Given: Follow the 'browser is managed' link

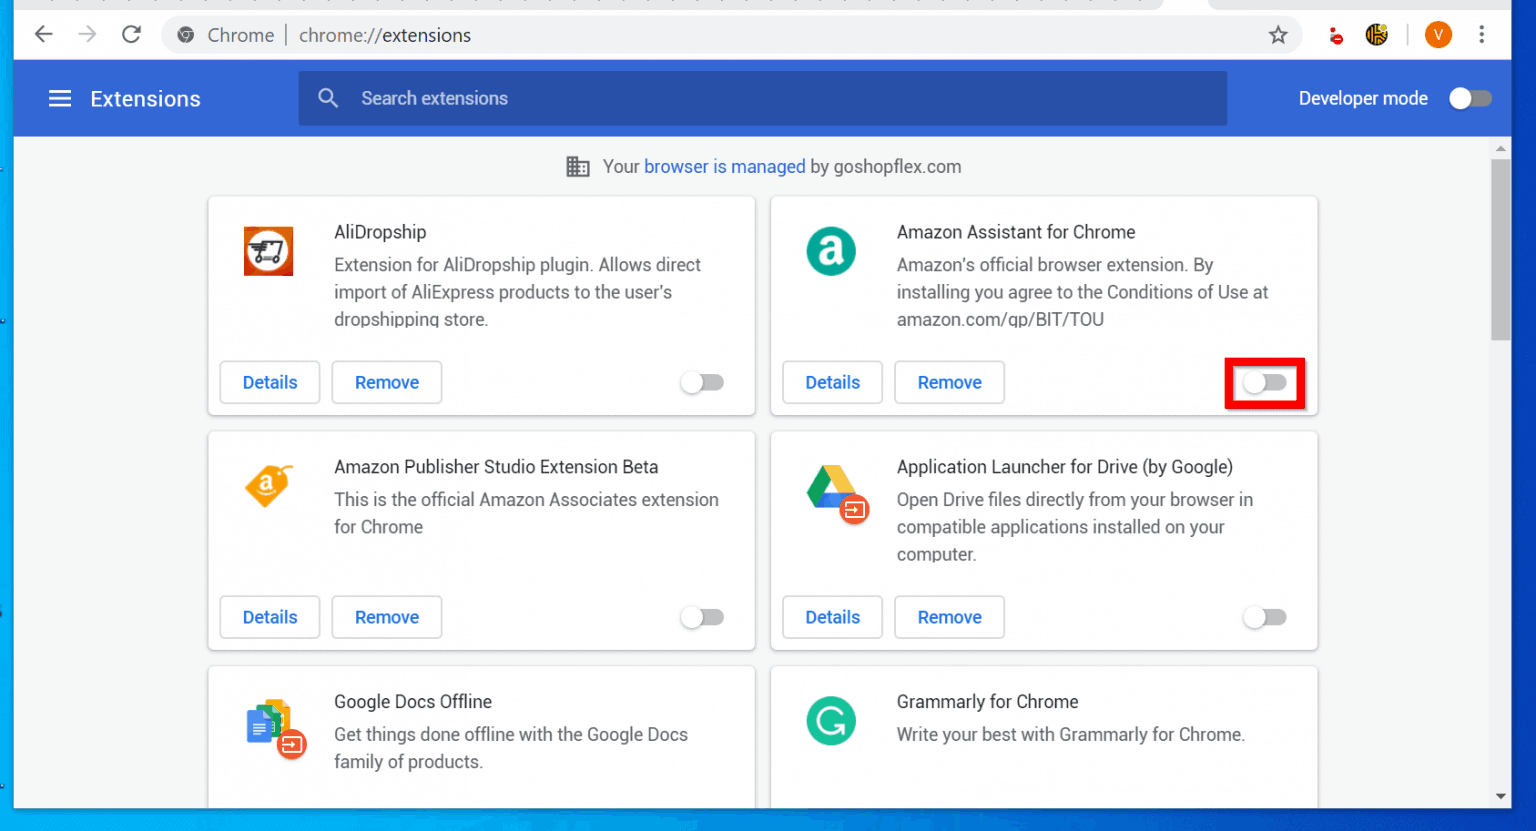Looking at the screenshot, I should click(725, 167).
